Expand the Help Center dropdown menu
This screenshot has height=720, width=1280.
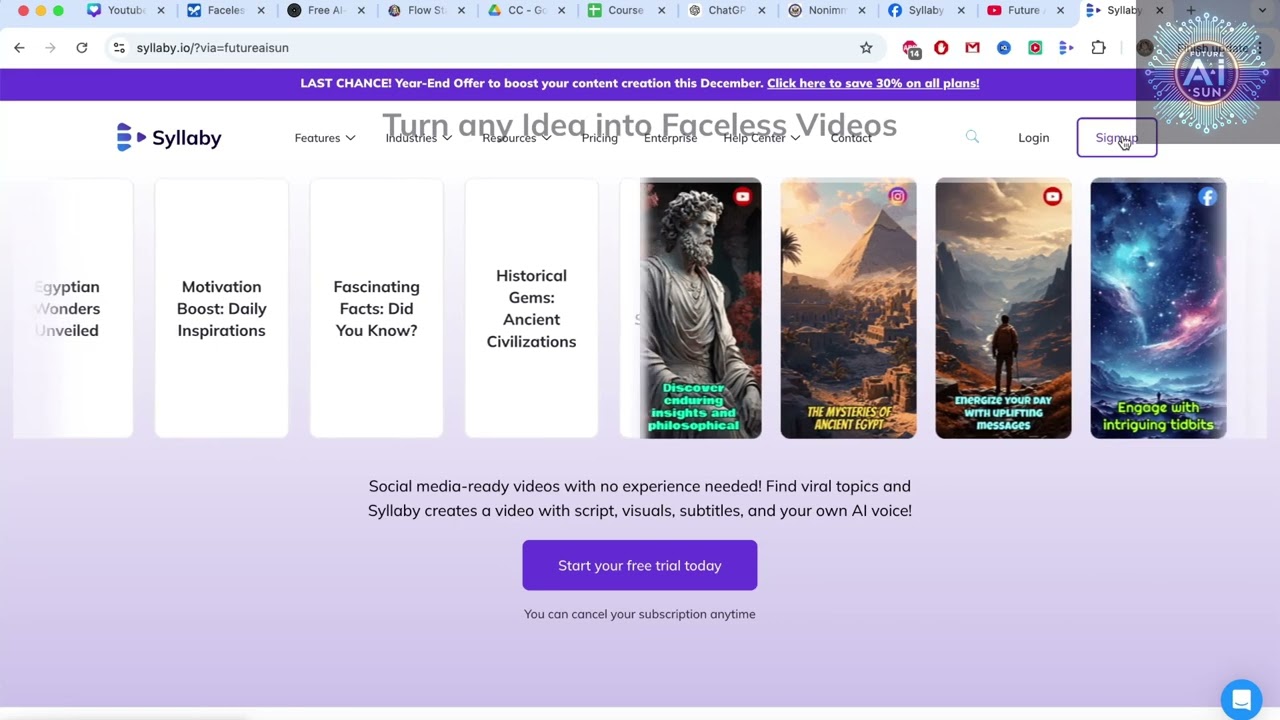click(761, 138)
